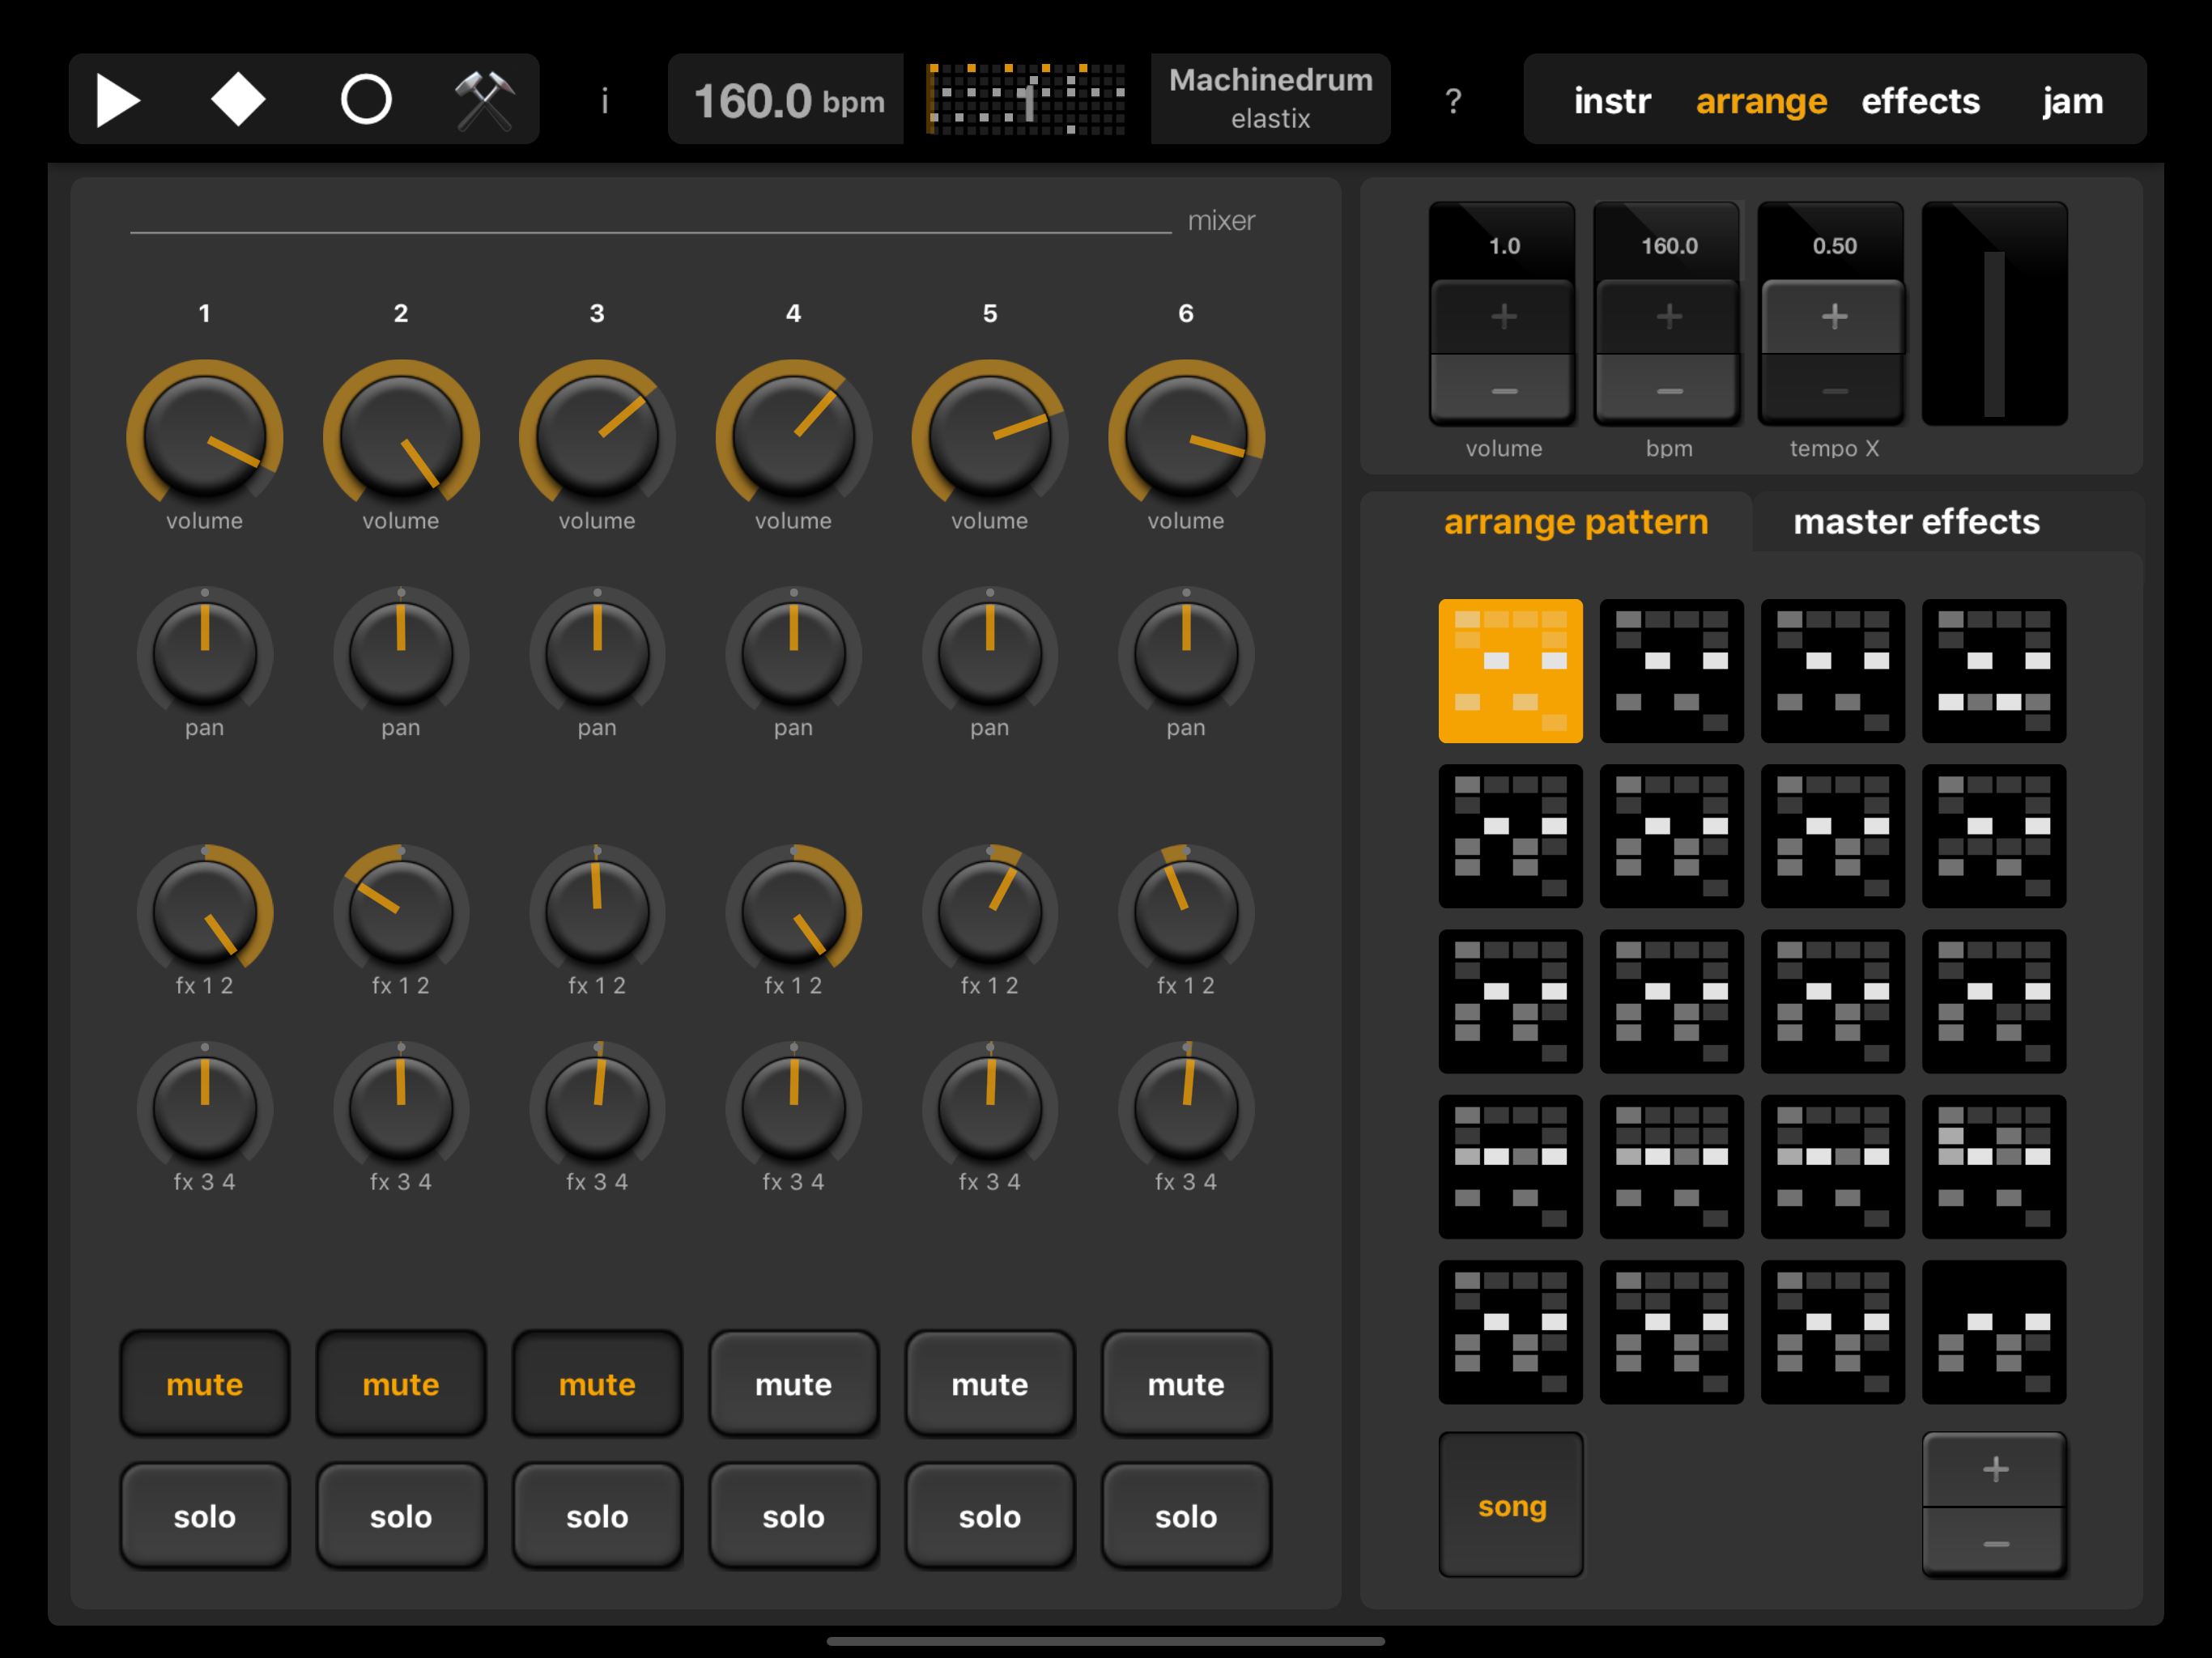
Task: Open the crossed hammers tools icon
Action: point(484,100)
